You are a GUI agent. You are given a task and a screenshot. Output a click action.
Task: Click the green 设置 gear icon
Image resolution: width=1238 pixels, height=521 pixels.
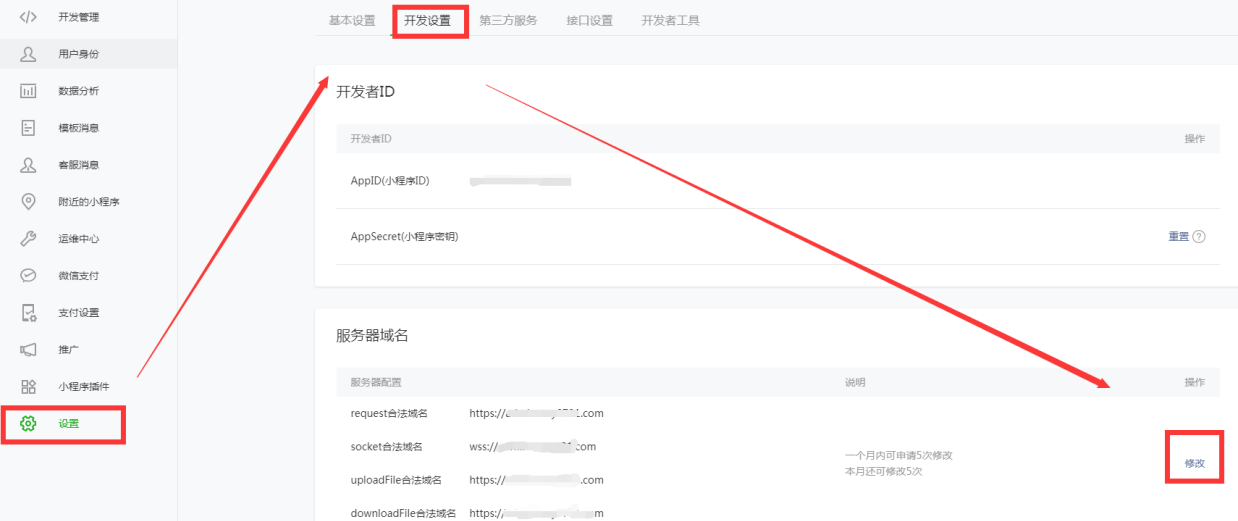click(x=29, y=424)
